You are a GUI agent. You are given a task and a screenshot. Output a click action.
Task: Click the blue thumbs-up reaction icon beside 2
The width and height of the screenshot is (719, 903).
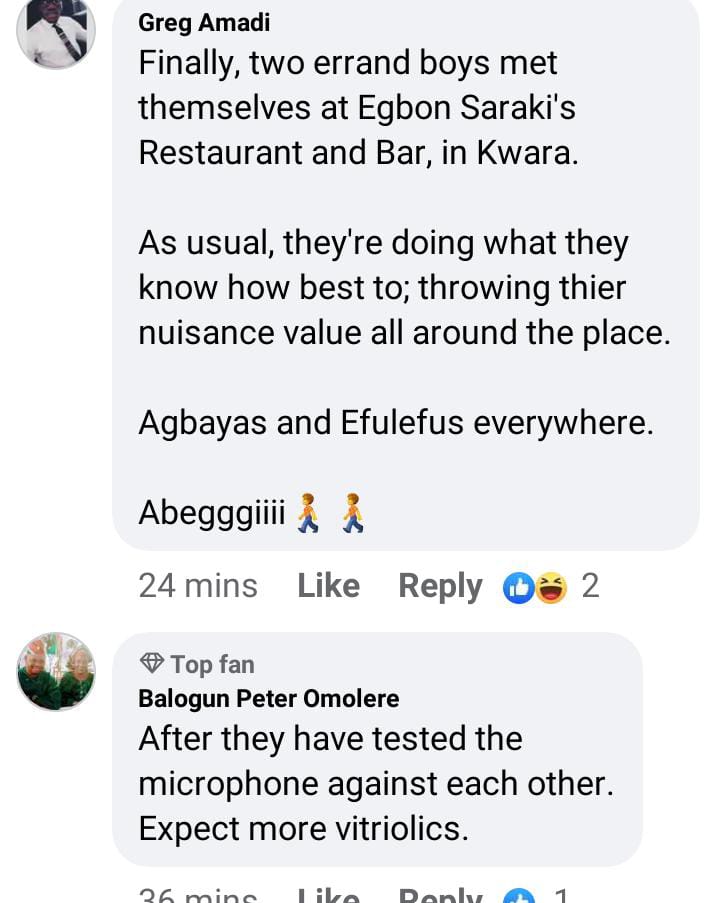coord(519,588)
